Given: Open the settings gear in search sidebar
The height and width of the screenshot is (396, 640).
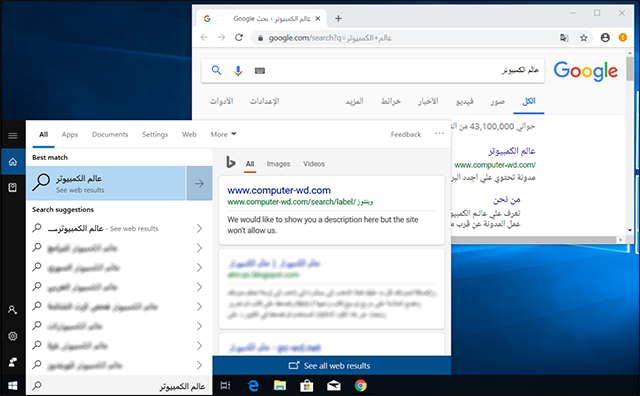Looking at the screenshot, I should [x=13, y=336].
